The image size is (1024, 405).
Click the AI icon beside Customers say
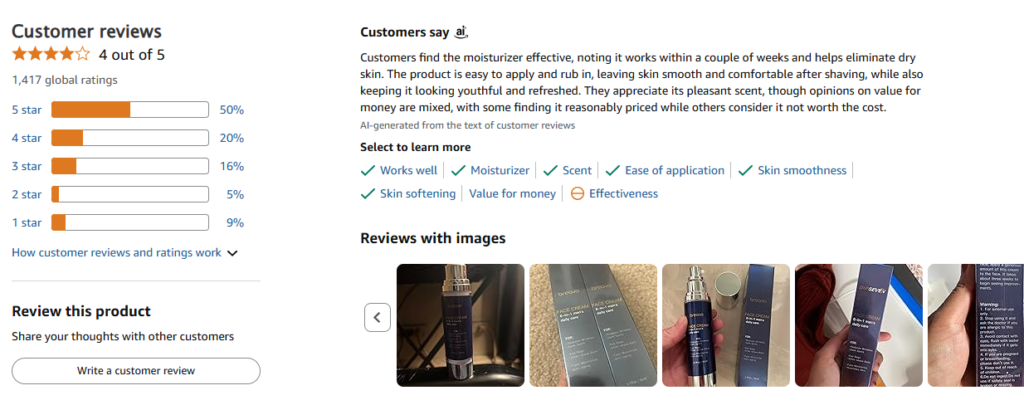click(461, 32)
